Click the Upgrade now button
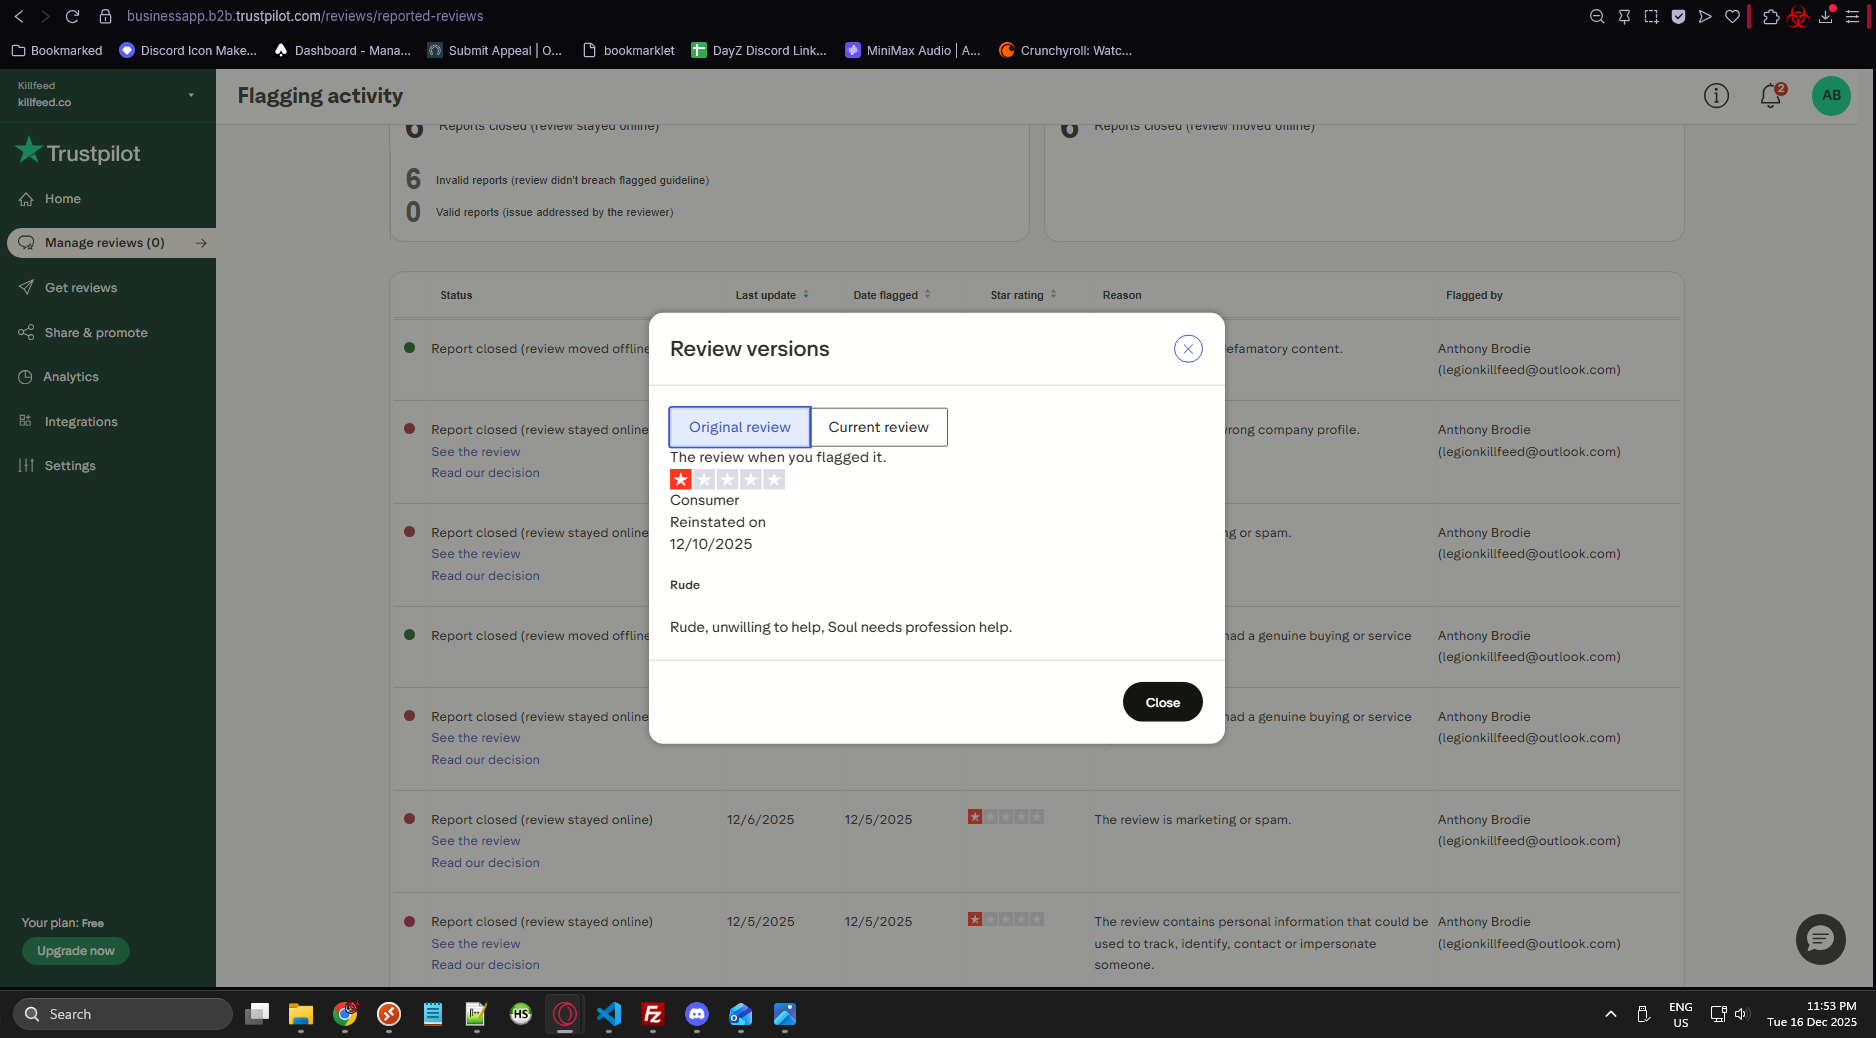Viewport: 1876px width, 1038px height. [x=76, y=951]
